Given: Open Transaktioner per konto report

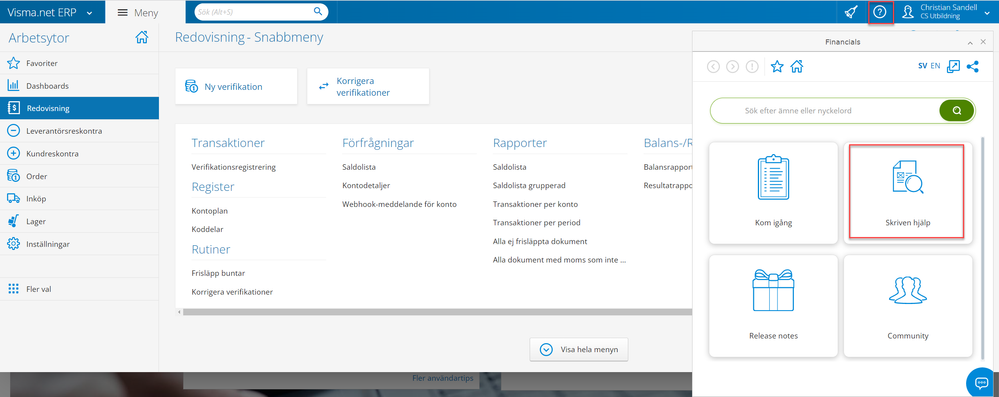Looking at the screenshot, I should (536, 204).
